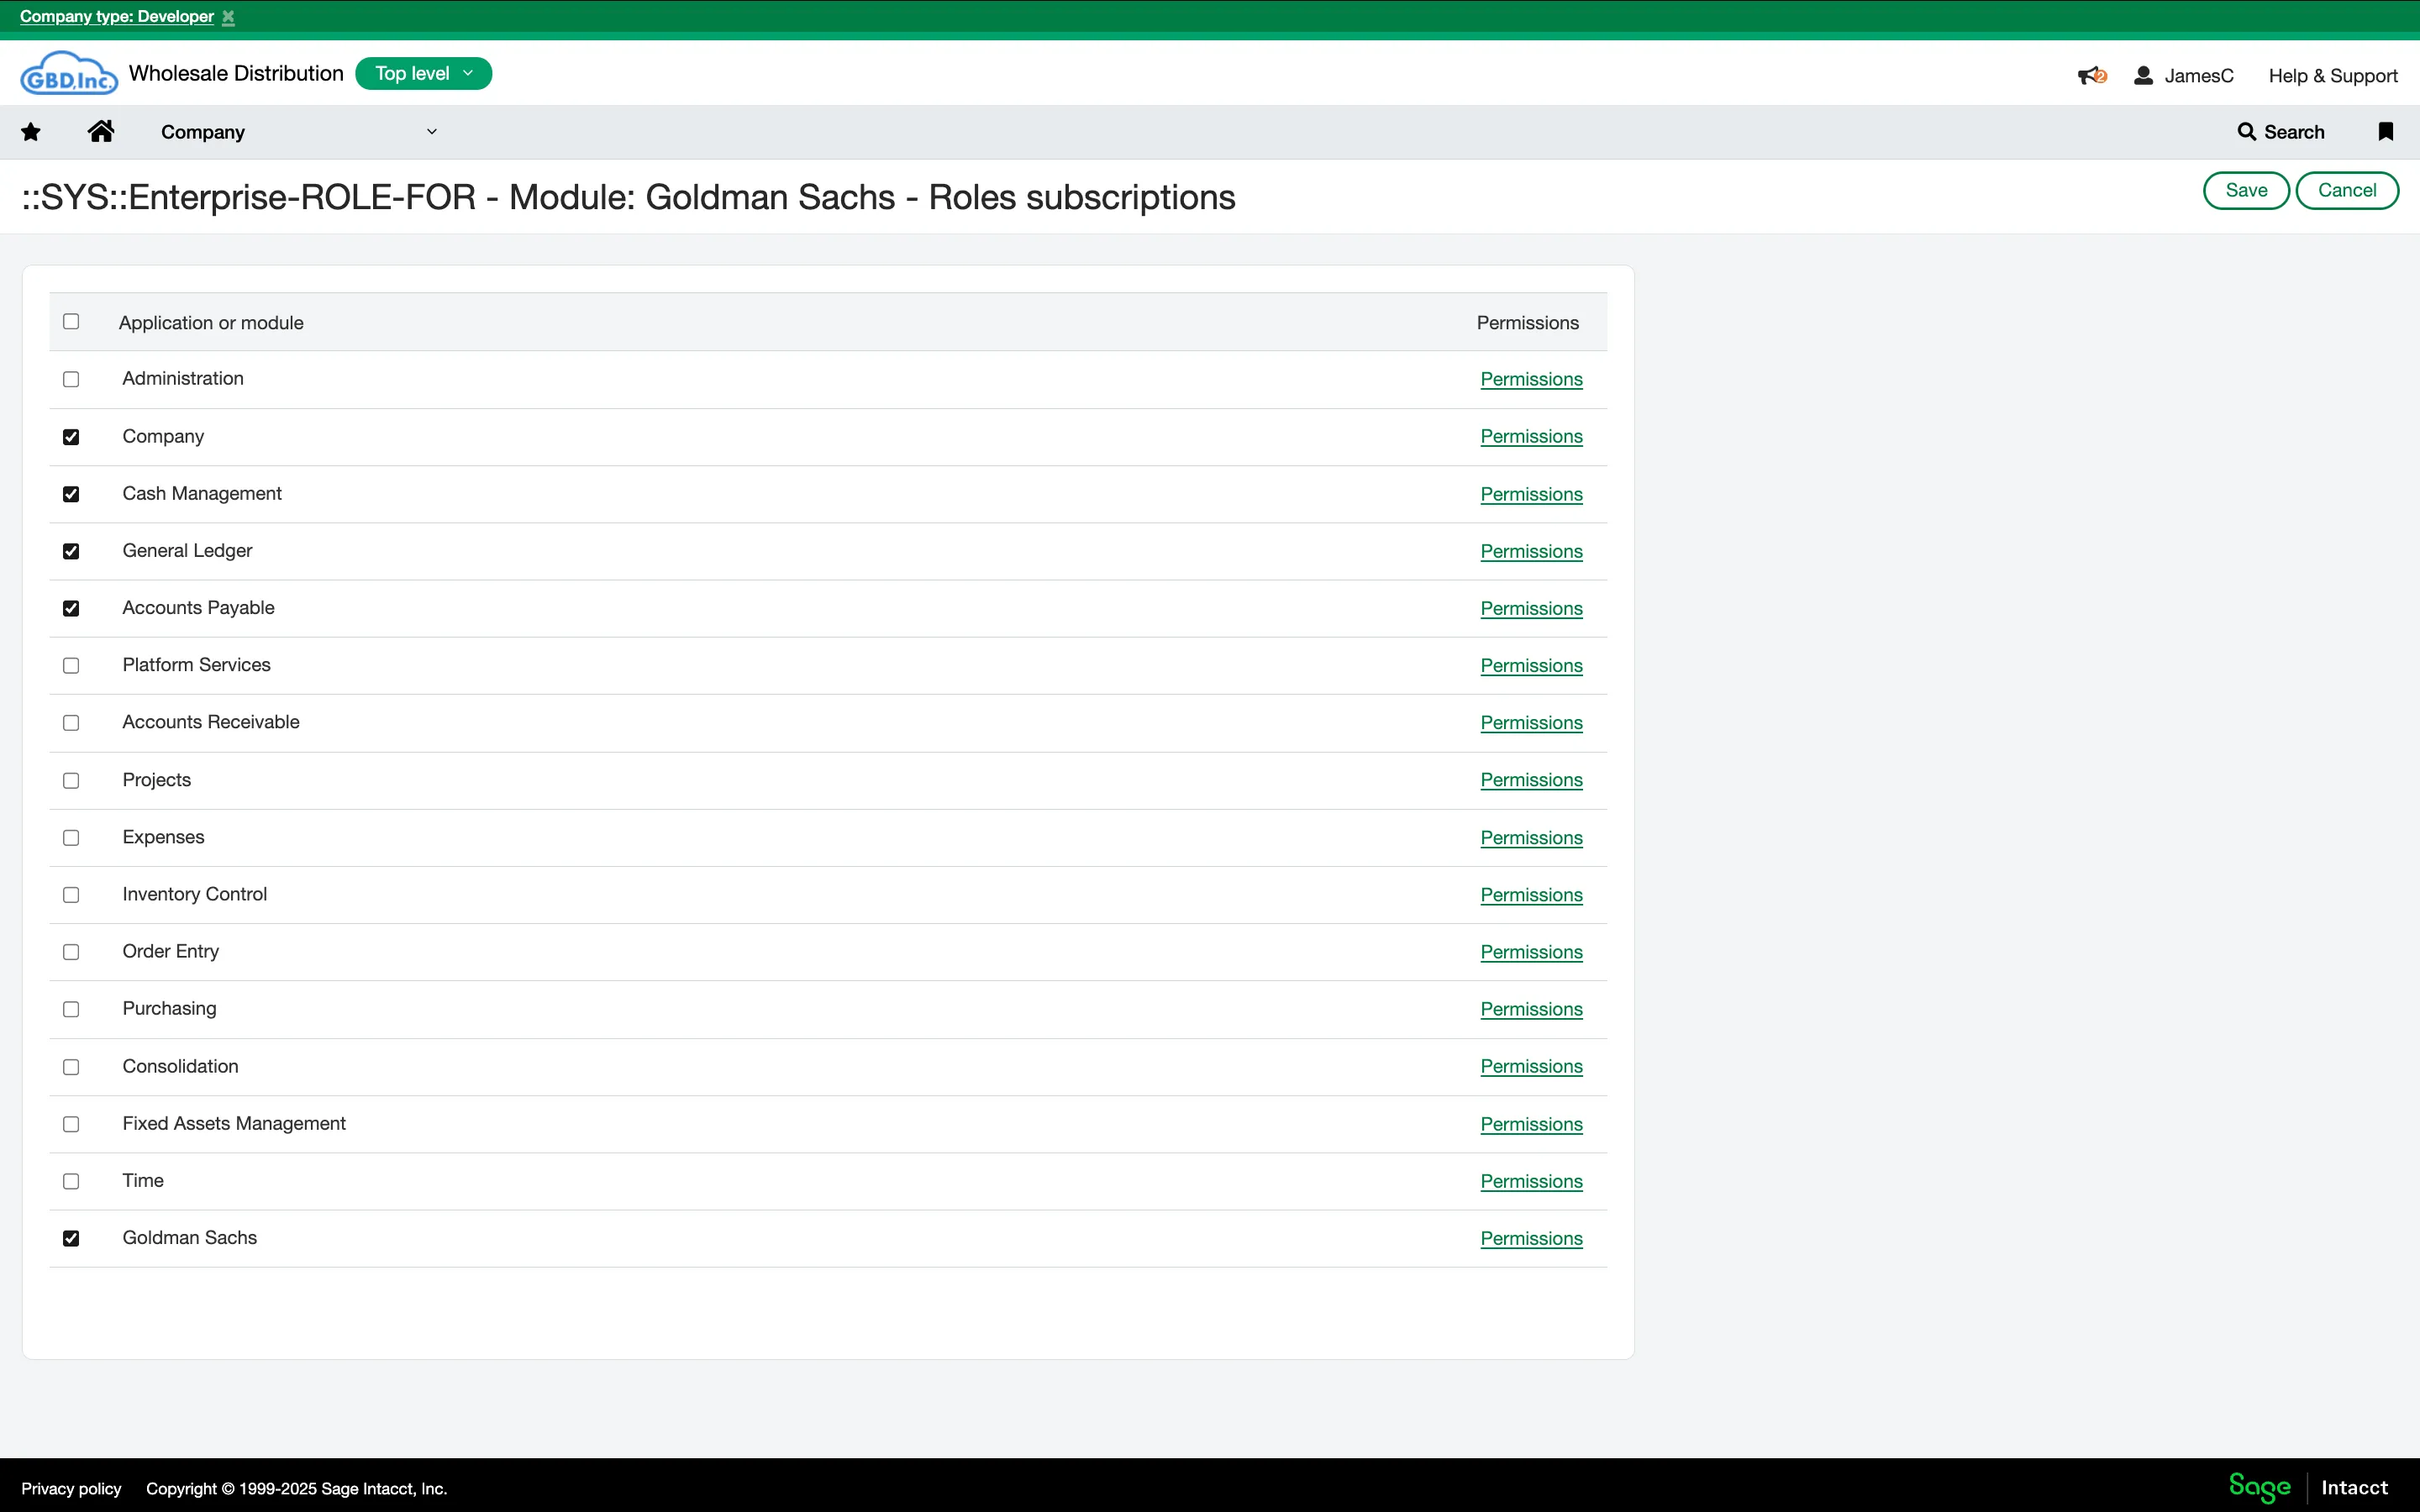Open the Search option
Screen dimensions: 2420x1512
pyautogui.click(x=2281, y=132)
